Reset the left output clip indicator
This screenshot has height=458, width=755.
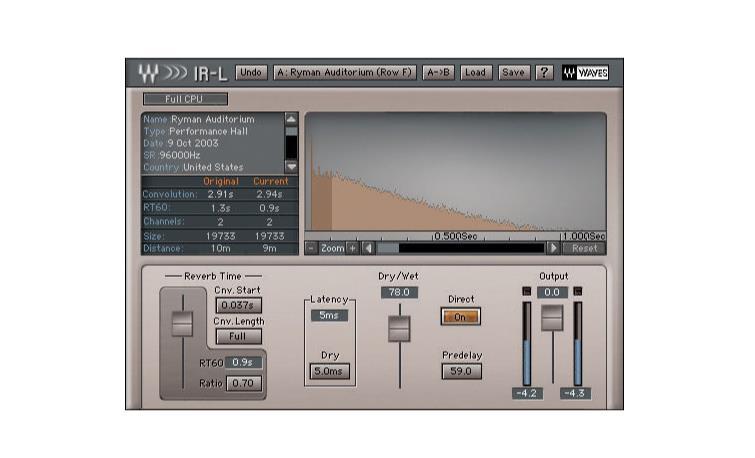click(527, 292)
